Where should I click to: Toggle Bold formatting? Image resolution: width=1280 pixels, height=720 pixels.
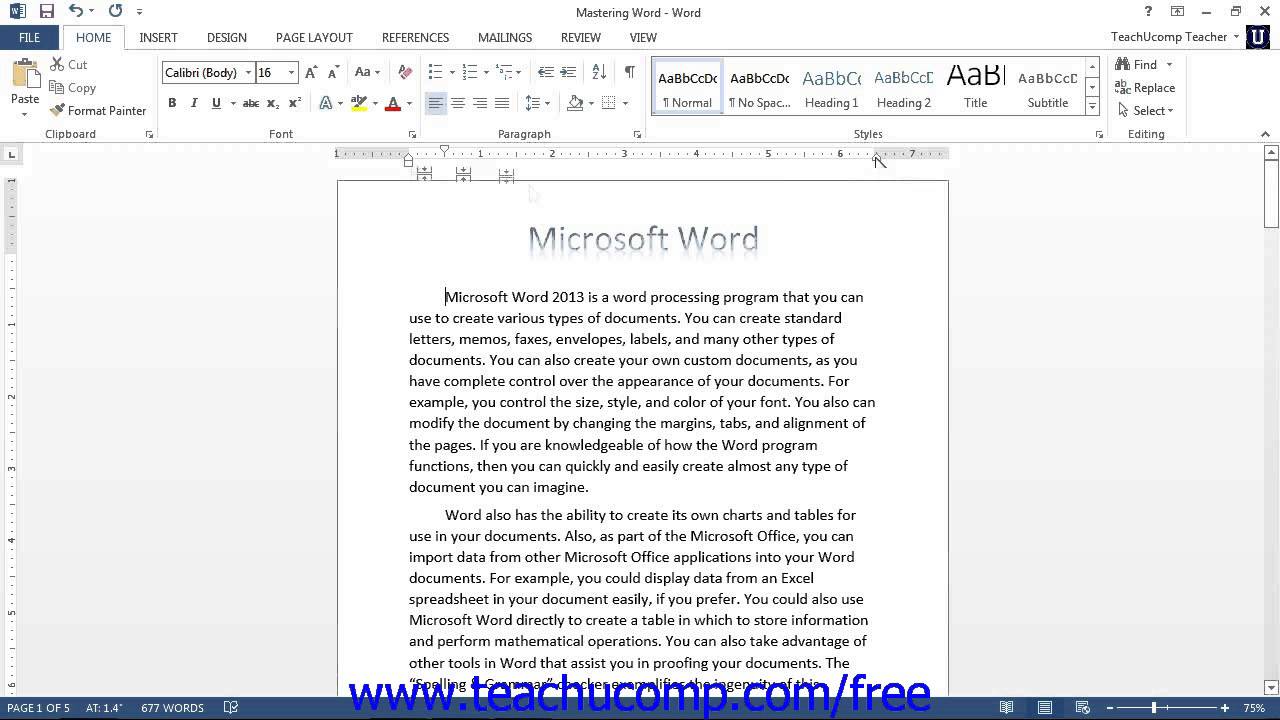[x=172, y=103]
